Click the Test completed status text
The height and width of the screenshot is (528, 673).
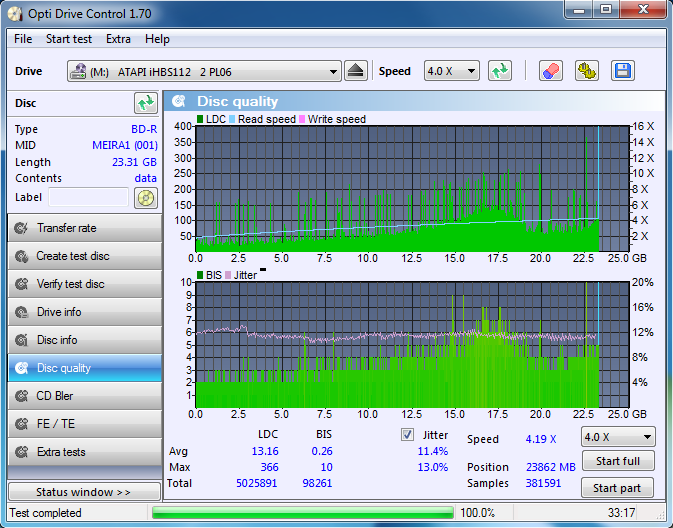[45, 513]
